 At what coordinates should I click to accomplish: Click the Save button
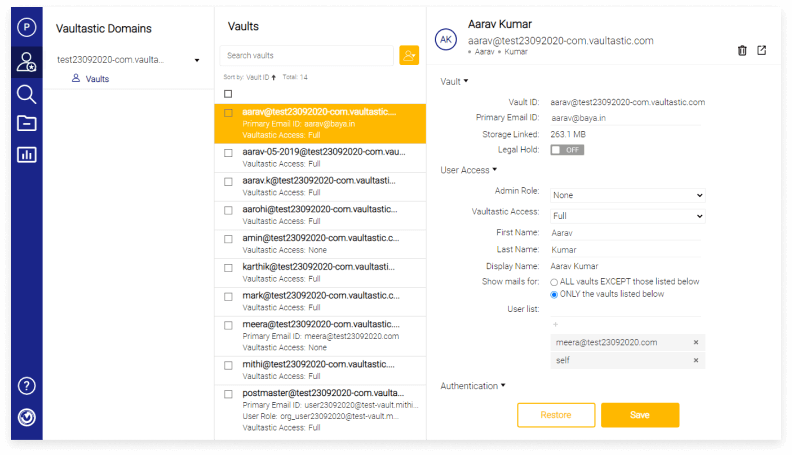640,415
